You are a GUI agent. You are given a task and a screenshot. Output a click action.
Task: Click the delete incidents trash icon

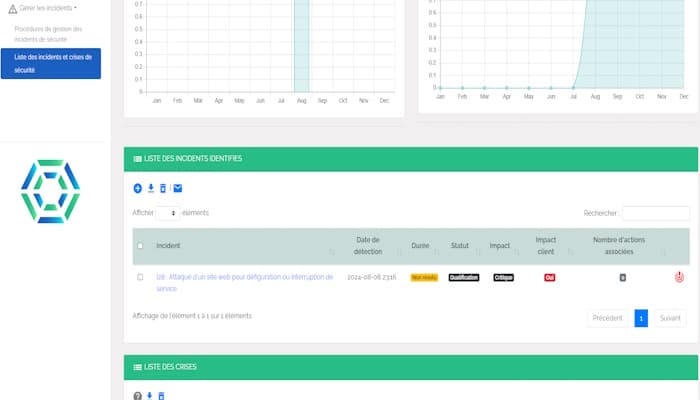point(163,188)
